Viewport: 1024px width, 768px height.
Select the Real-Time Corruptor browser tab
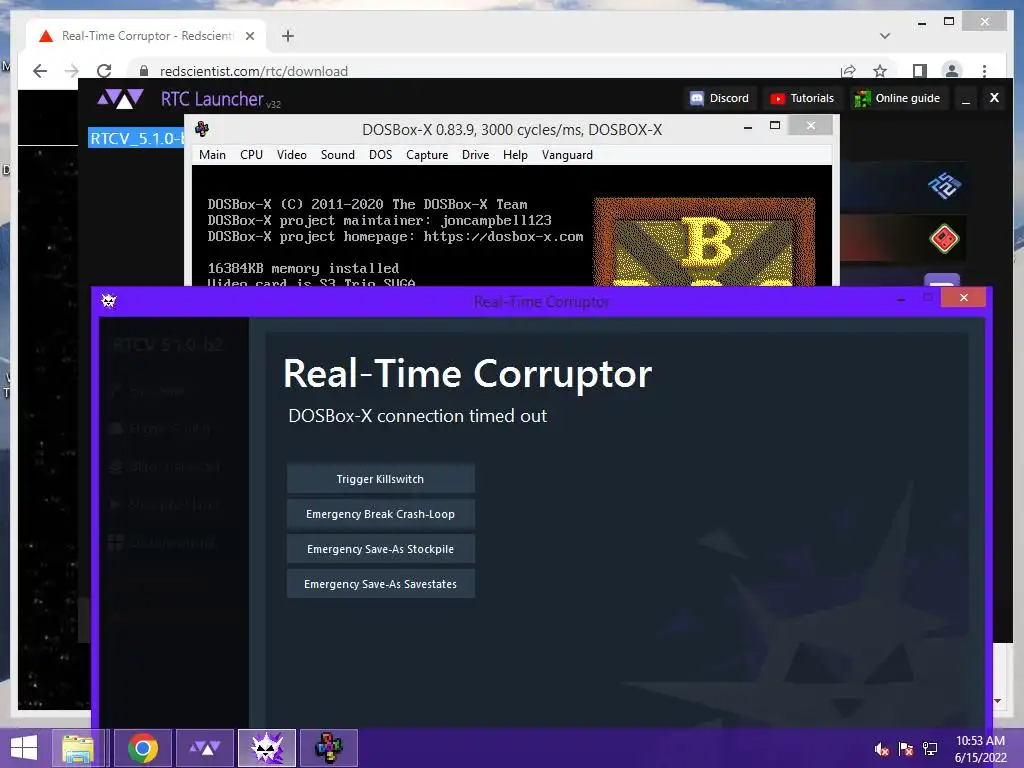(x=146, y=36)
